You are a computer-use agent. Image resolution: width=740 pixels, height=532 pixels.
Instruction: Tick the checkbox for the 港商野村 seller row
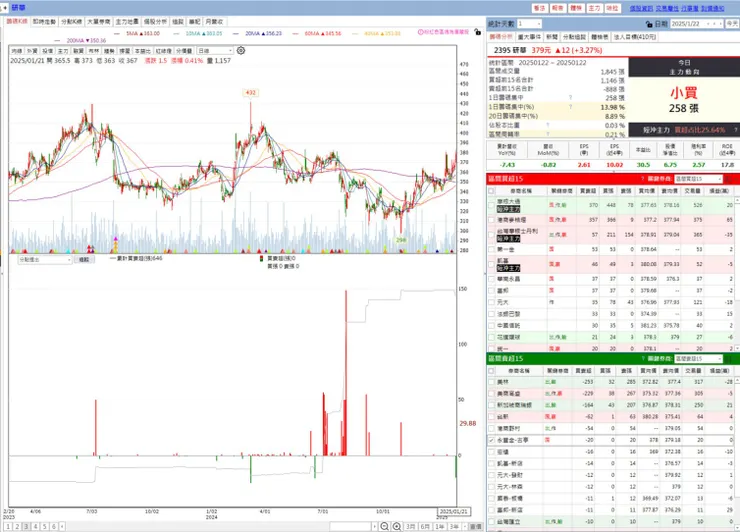tap(491, 429)
